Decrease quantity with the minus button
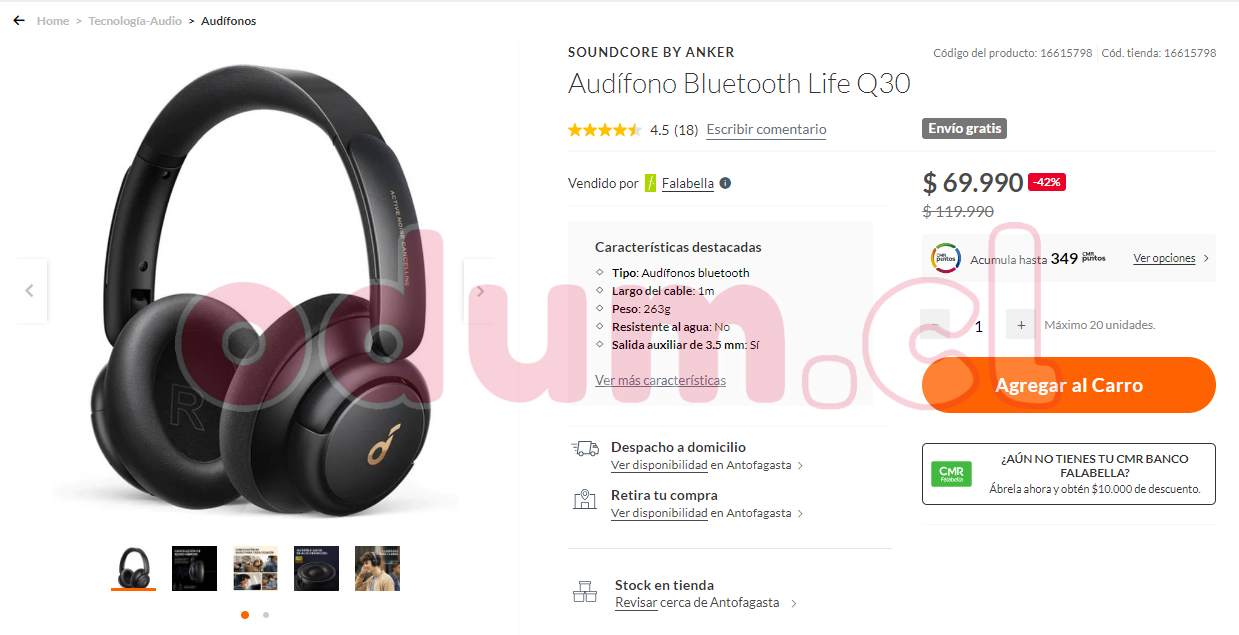Viewport: 1239px width, 635px height. (935, 325)
